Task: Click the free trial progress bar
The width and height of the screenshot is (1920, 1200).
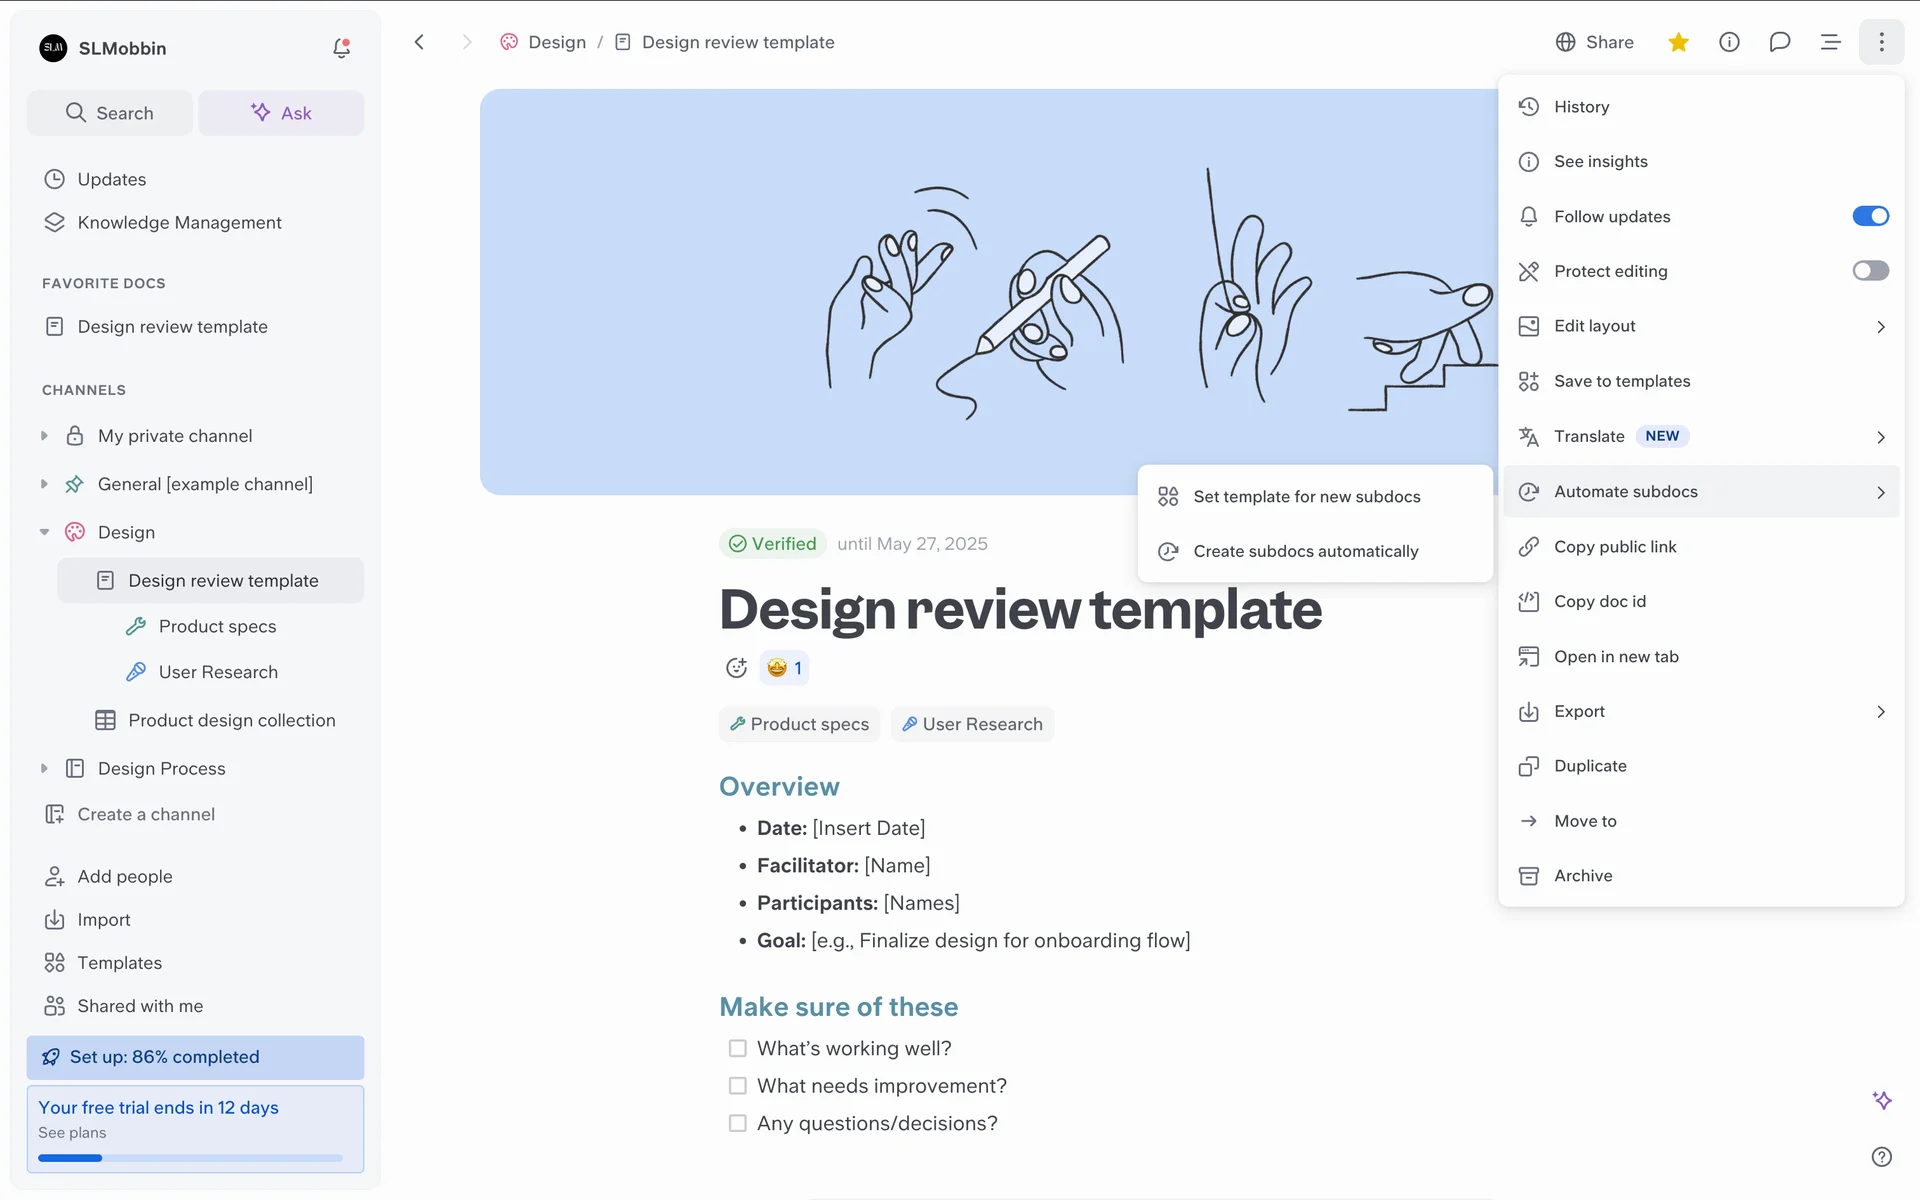Action: pos(190,1158)
